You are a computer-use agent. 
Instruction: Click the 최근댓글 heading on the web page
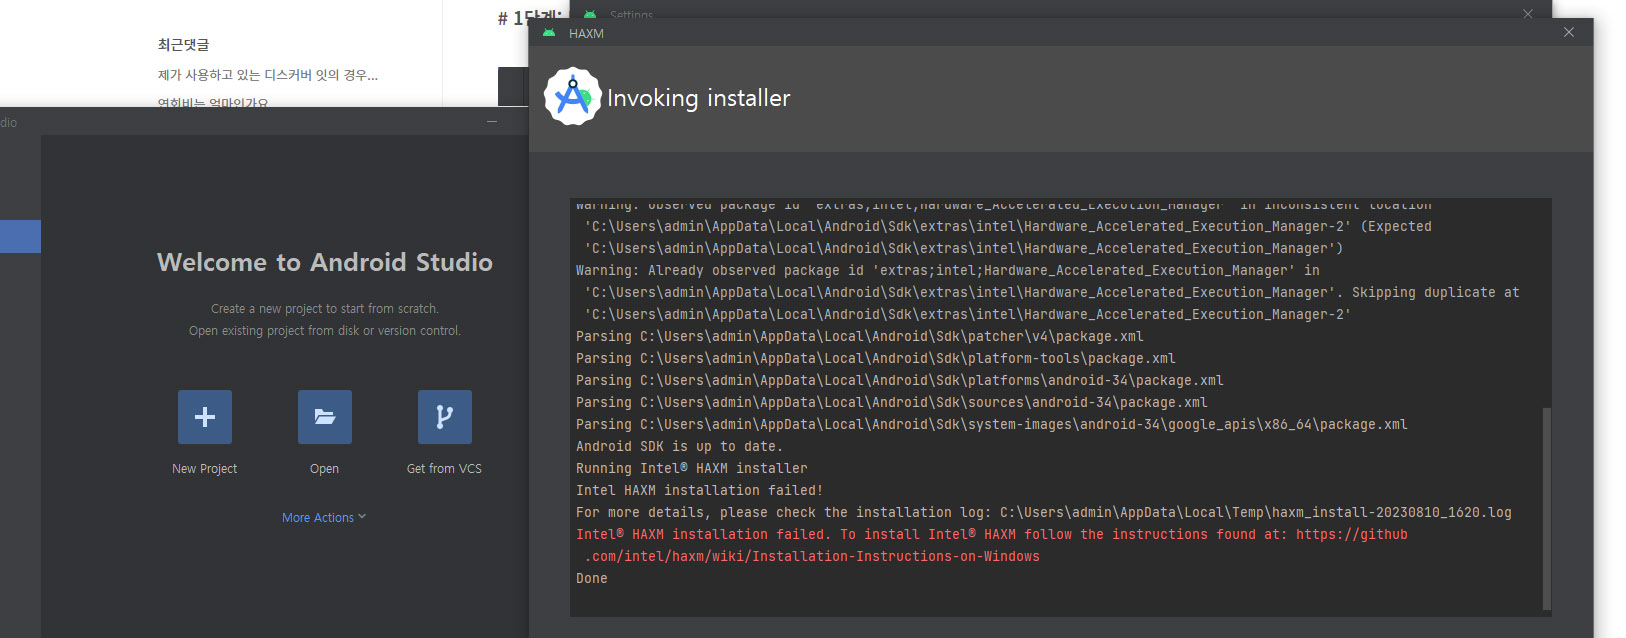183,45
